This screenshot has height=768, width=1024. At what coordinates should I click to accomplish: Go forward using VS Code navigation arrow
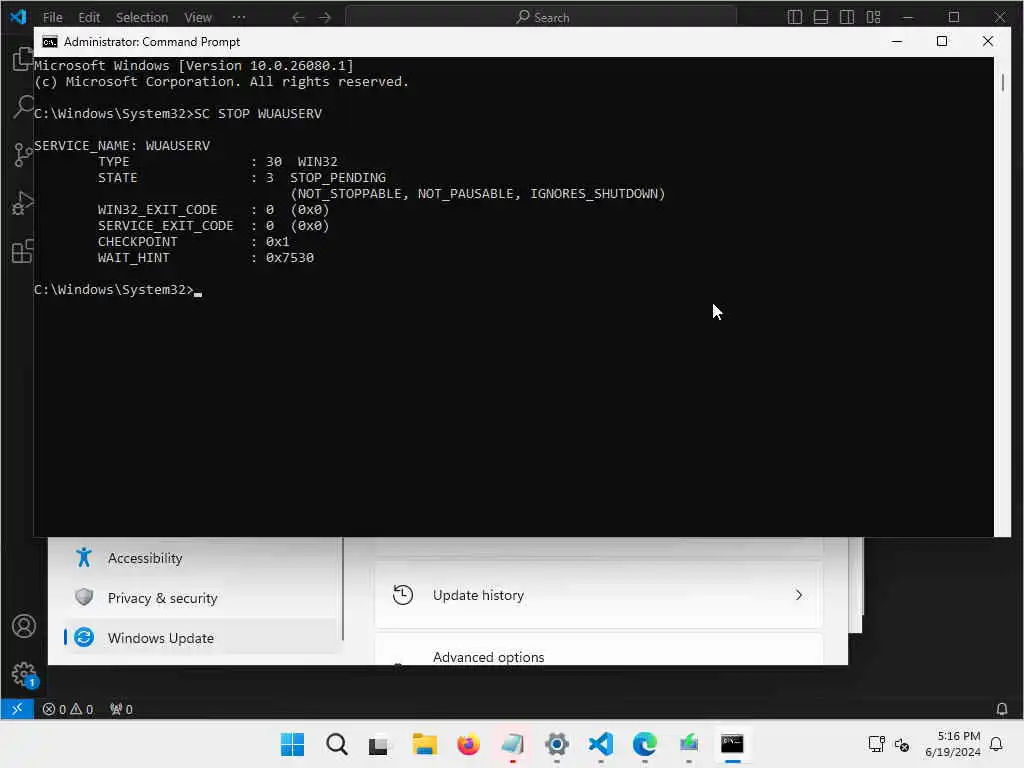[325, 17]
